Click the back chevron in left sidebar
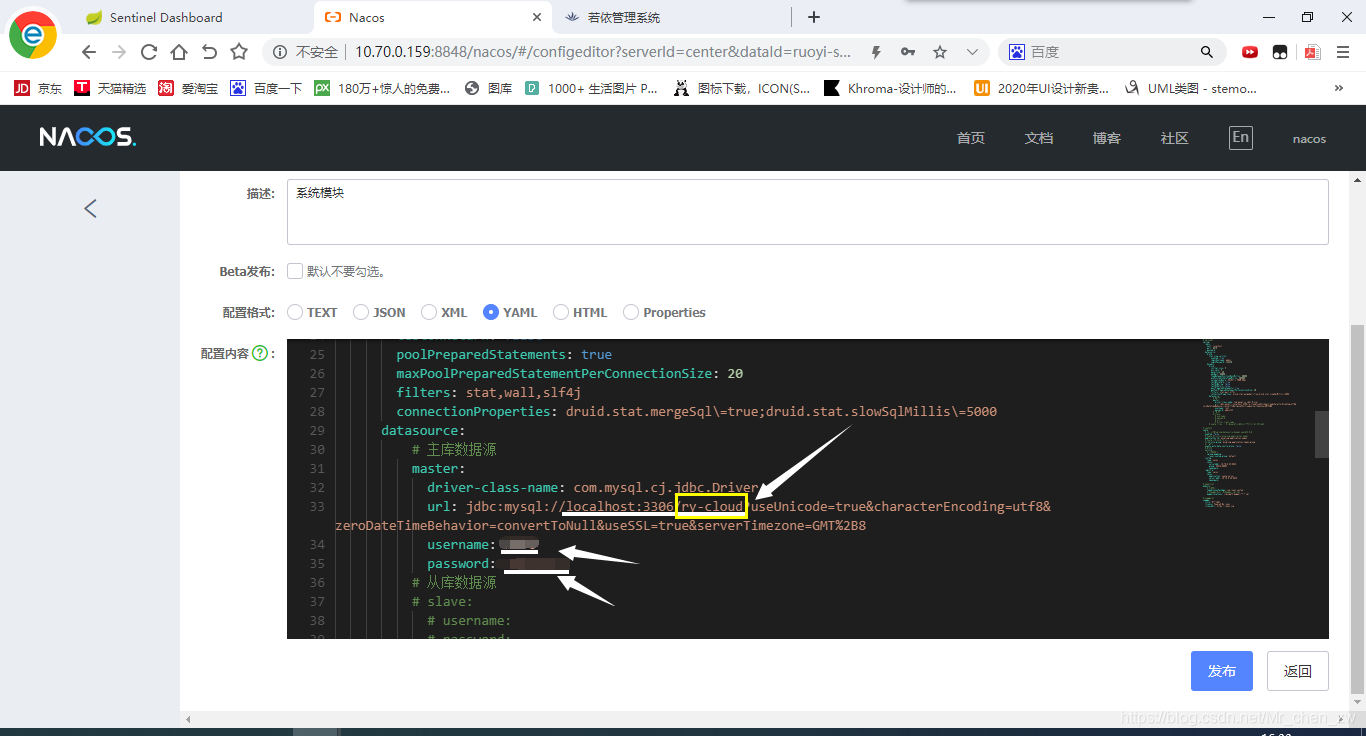 pyautogui.click(x=90, y=208)
